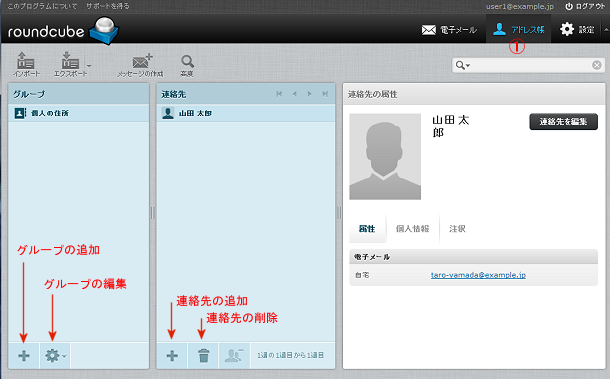This screenshot has height=379, width=610.
Task: Click the Export (エクスポート) toolbar icon
Action: point(70,65)
